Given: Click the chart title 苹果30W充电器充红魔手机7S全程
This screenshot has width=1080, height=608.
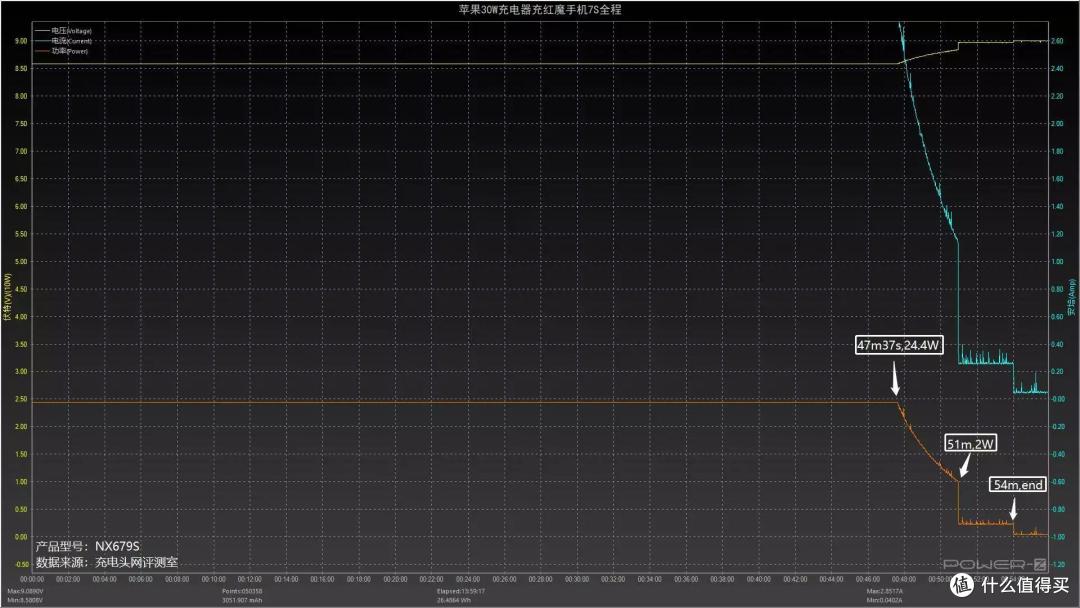Looking at the screenshot, I should pyautogui.click(x=540, y=10).
